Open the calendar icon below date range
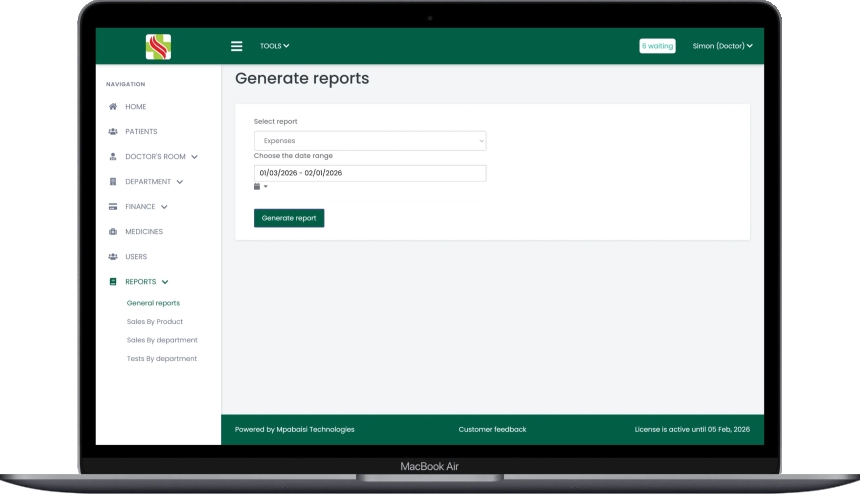 click(x=258, y=187)
